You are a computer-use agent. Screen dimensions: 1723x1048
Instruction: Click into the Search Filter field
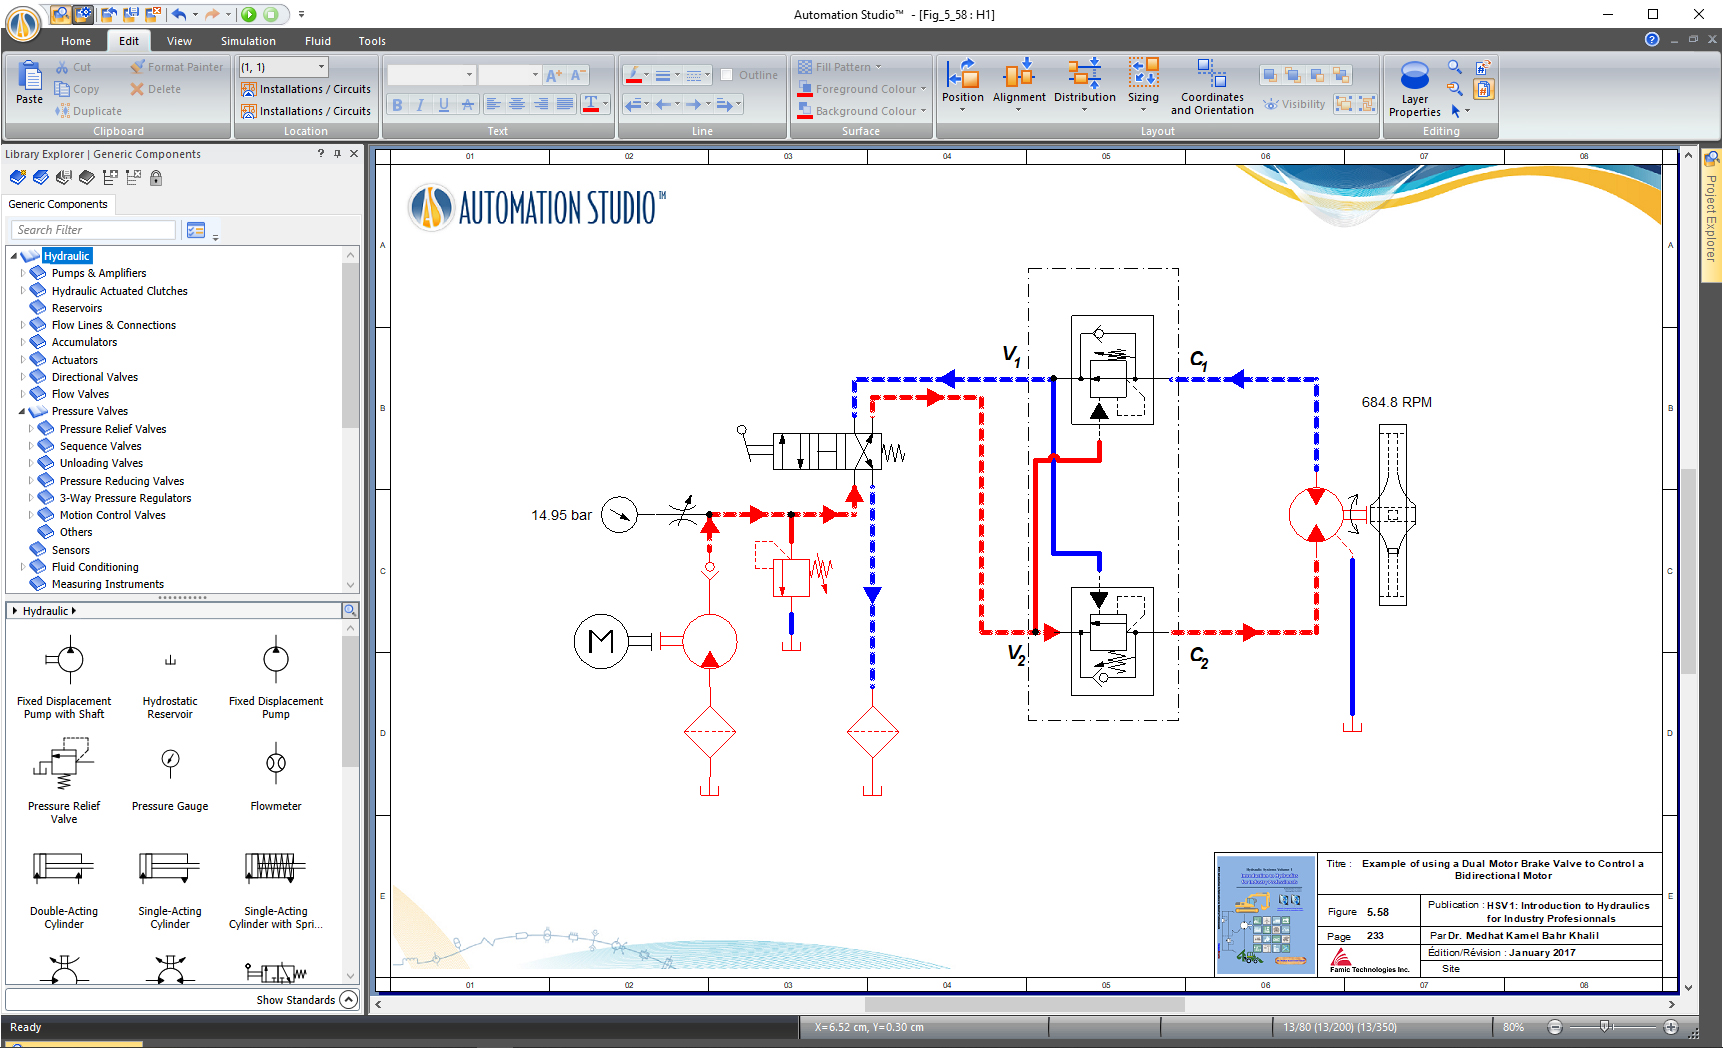click(93, 230)
